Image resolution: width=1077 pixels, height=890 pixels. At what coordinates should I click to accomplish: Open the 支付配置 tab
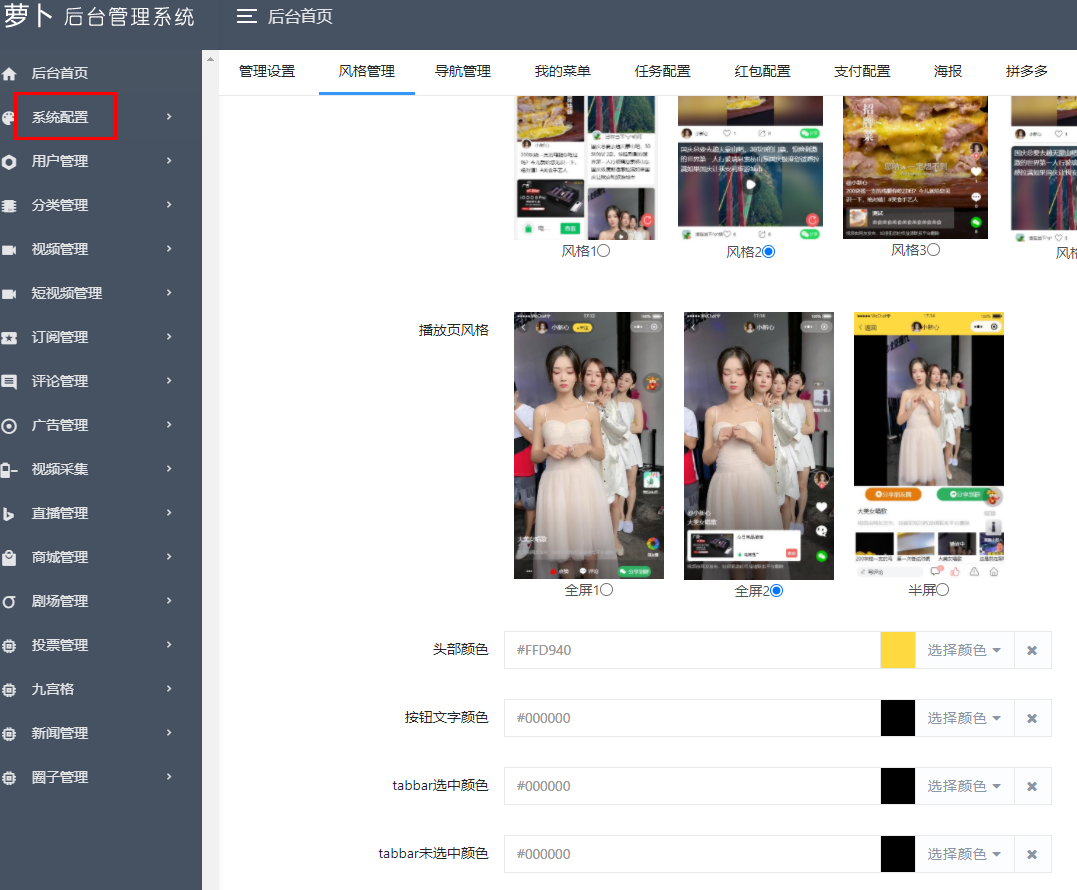[862, 71]
